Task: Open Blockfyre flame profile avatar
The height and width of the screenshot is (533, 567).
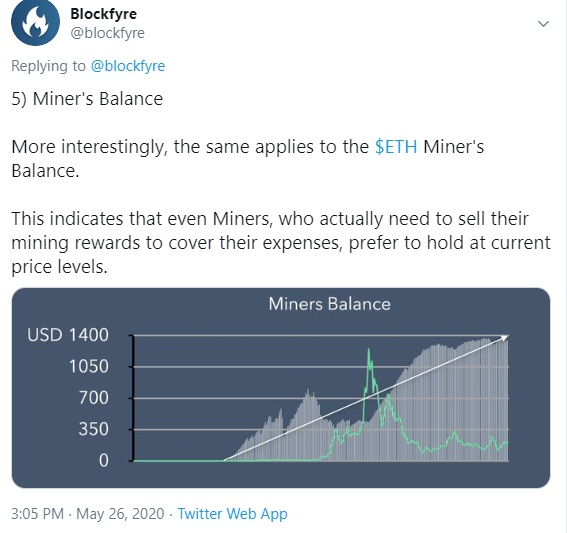Action: click(x=35, y=22)
